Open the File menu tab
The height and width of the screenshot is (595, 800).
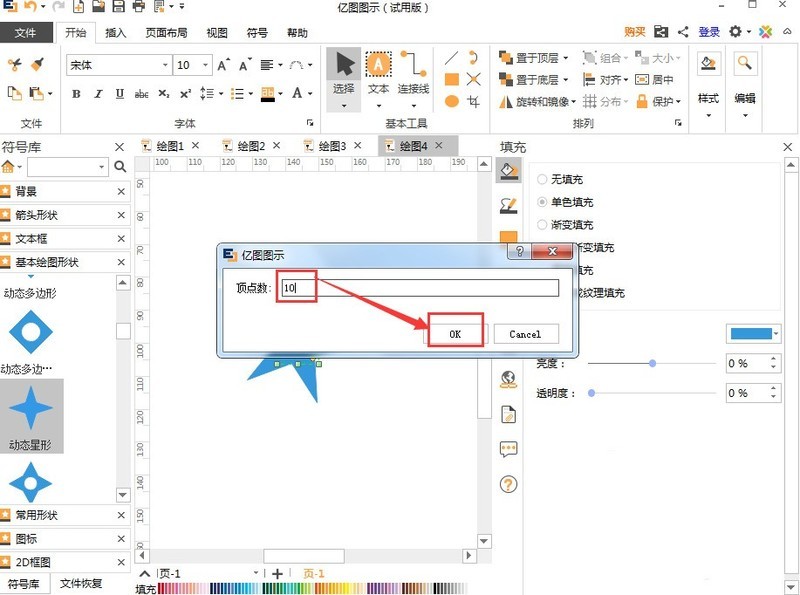pos(26,33)
